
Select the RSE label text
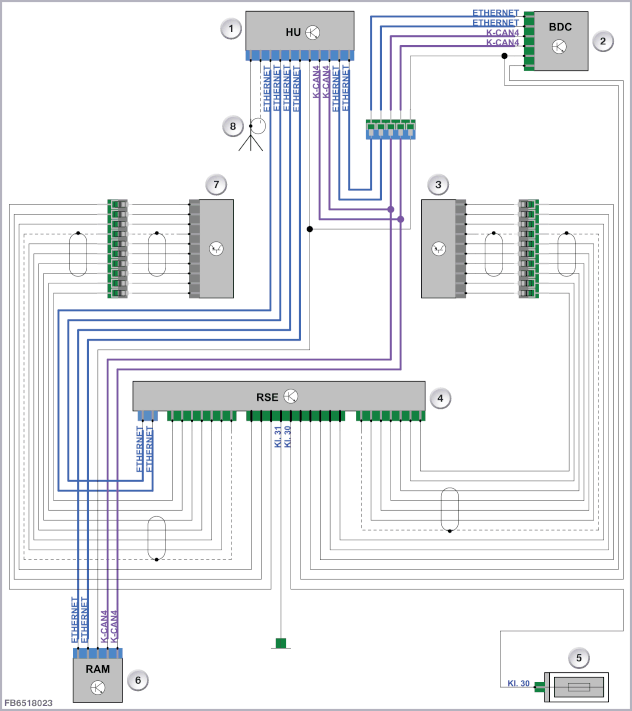pyautogui.click(x=267, y=397)
